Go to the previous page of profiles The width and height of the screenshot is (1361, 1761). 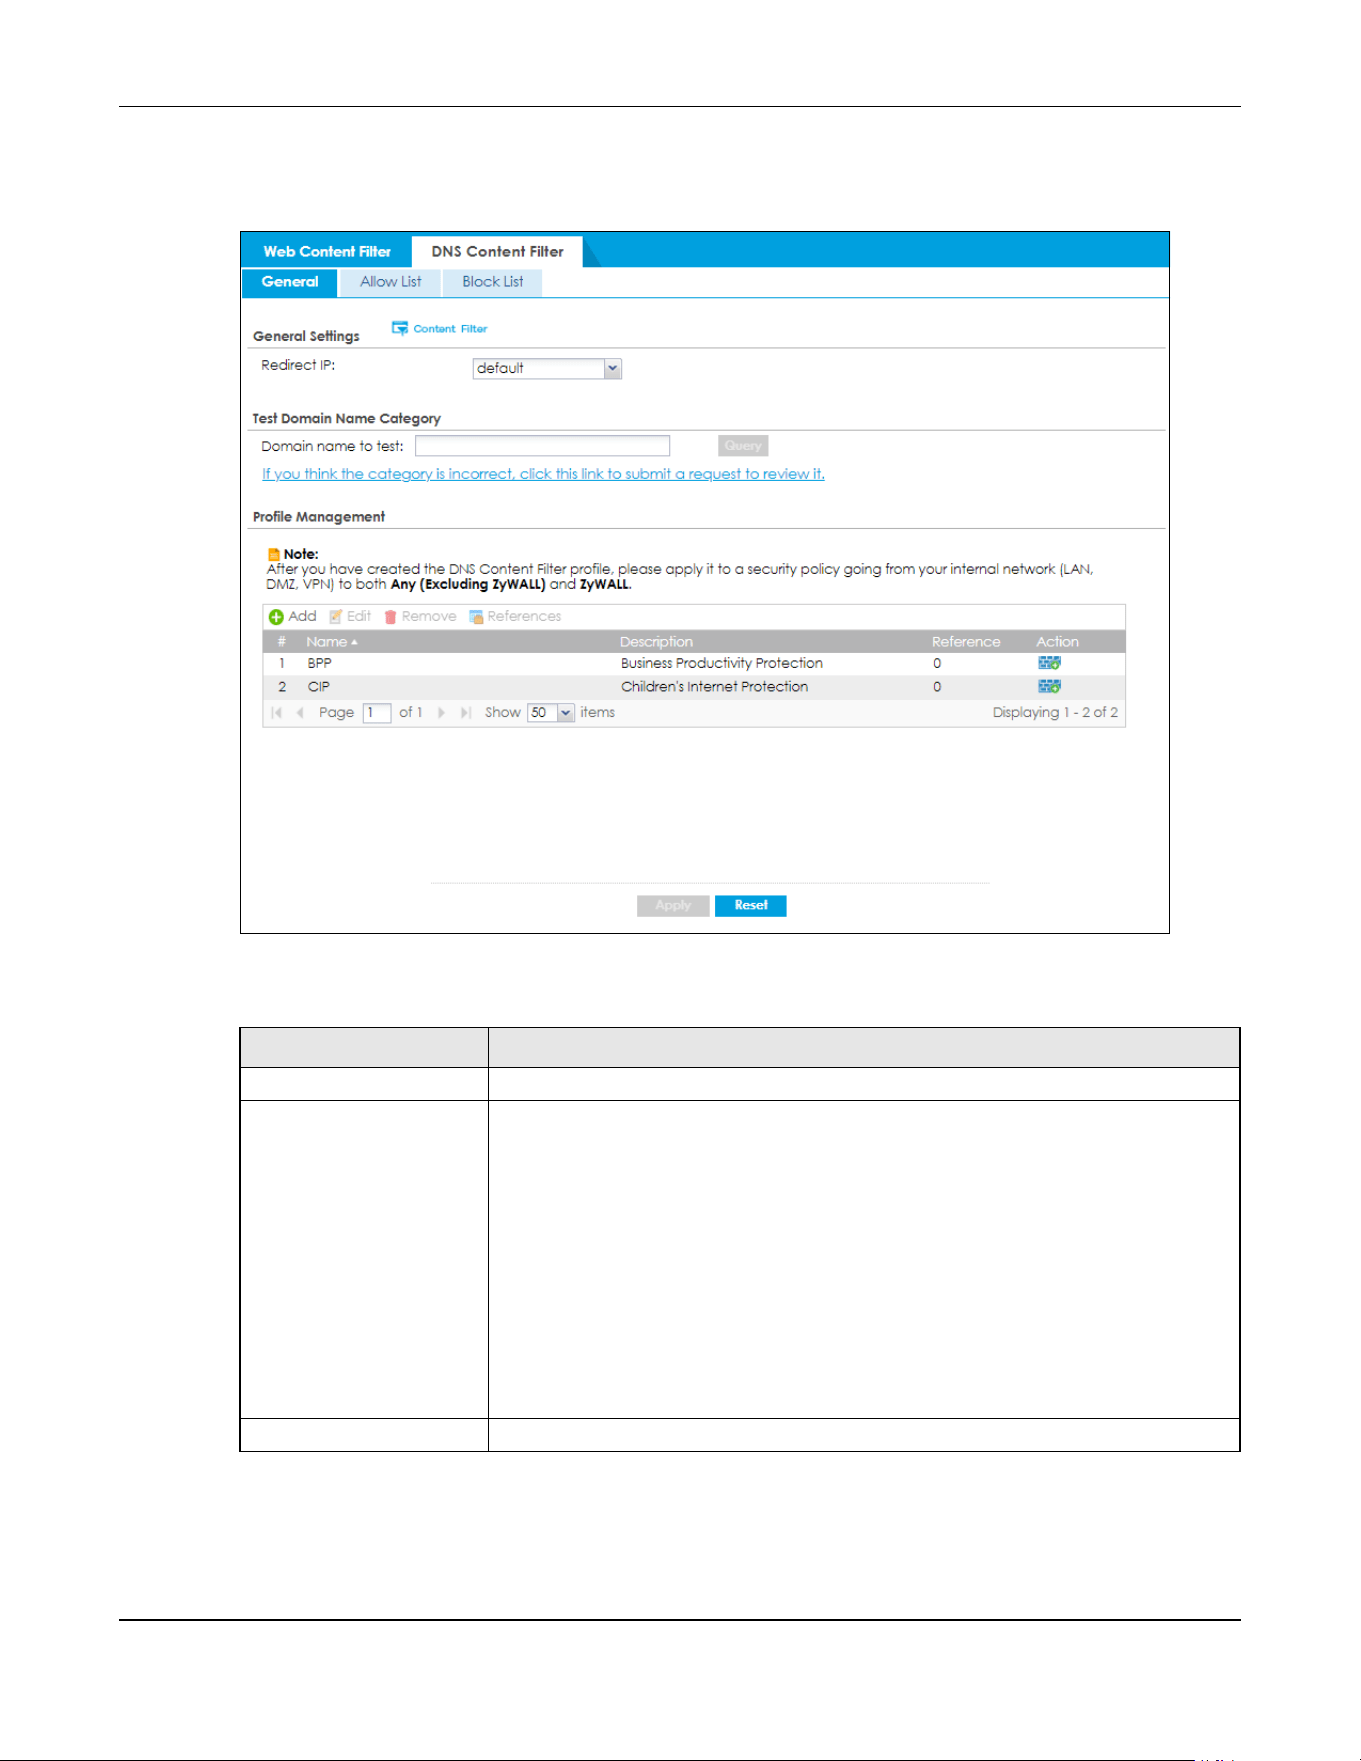tap(300, 713)
